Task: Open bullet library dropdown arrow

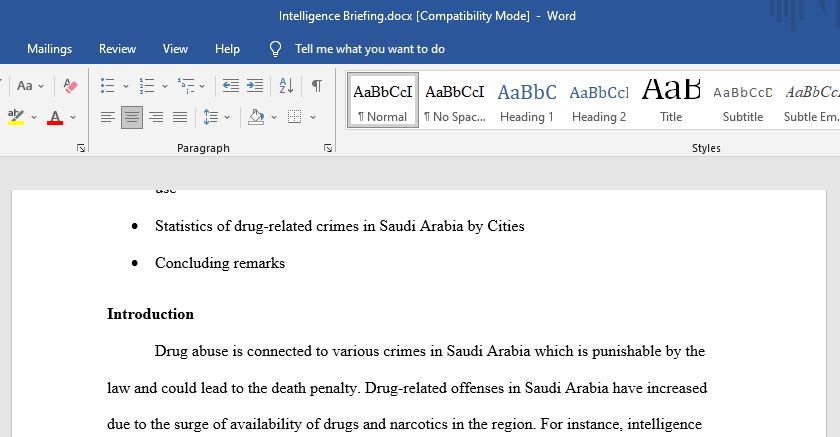Action: coord(125,86)
